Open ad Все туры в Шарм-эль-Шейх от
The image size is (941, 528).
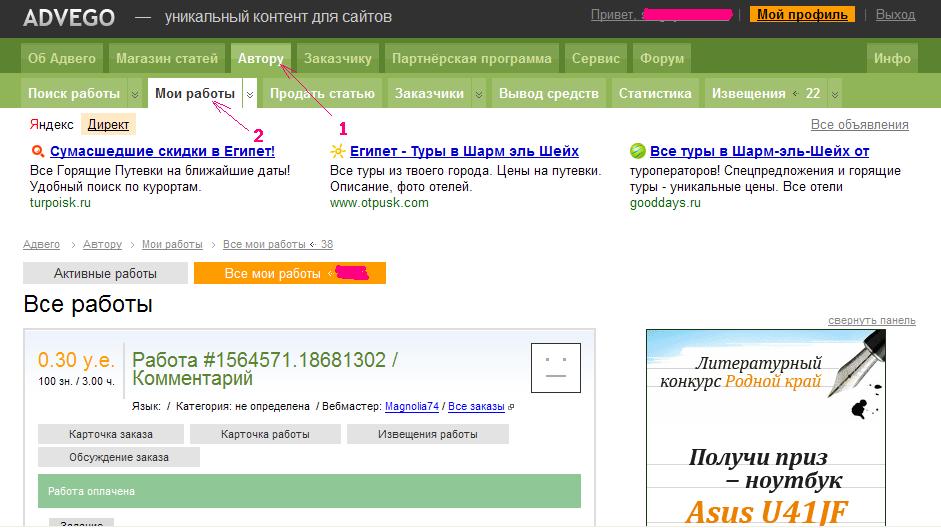point(759,151)
